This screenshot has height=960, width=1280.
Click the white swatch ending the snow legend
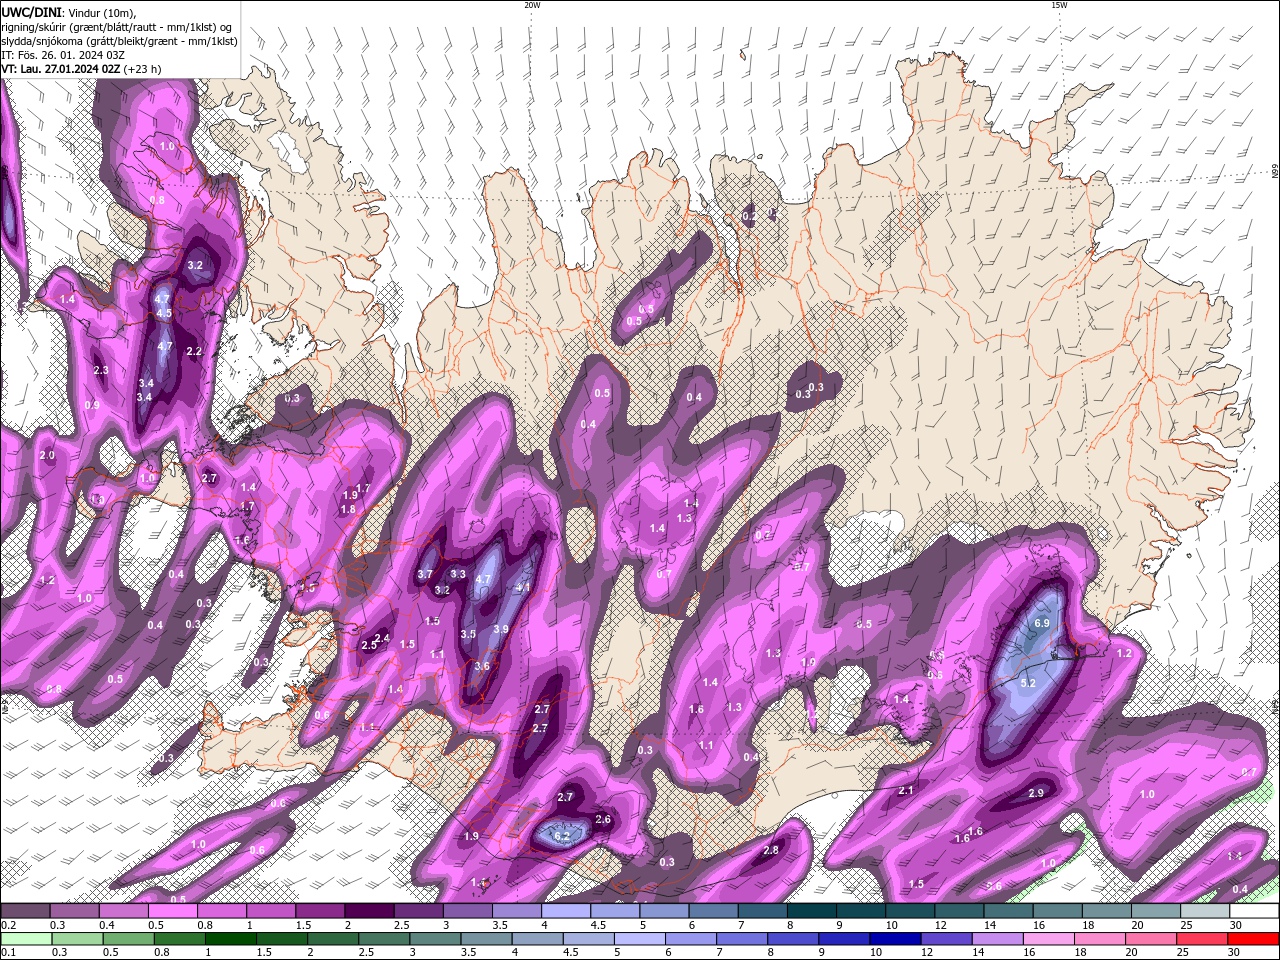click(x=1254, y=911)
